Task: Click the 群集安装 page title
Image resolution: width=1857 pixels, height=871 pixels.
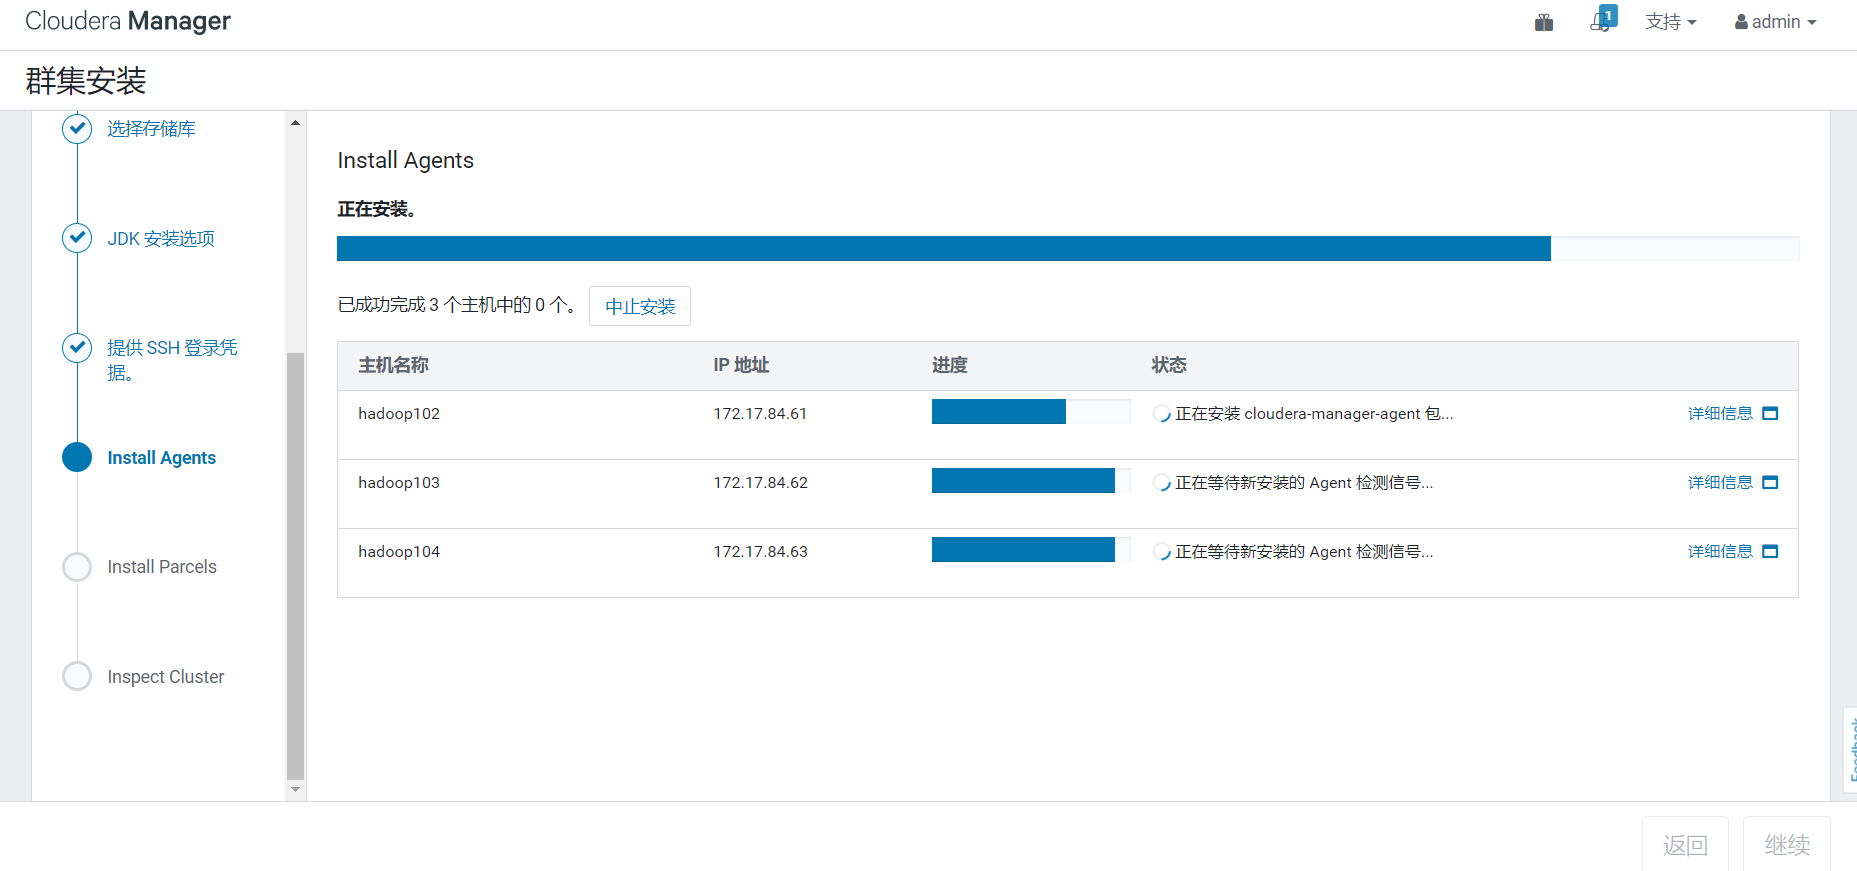Action: pyautogui.click(x=86, y=80)
